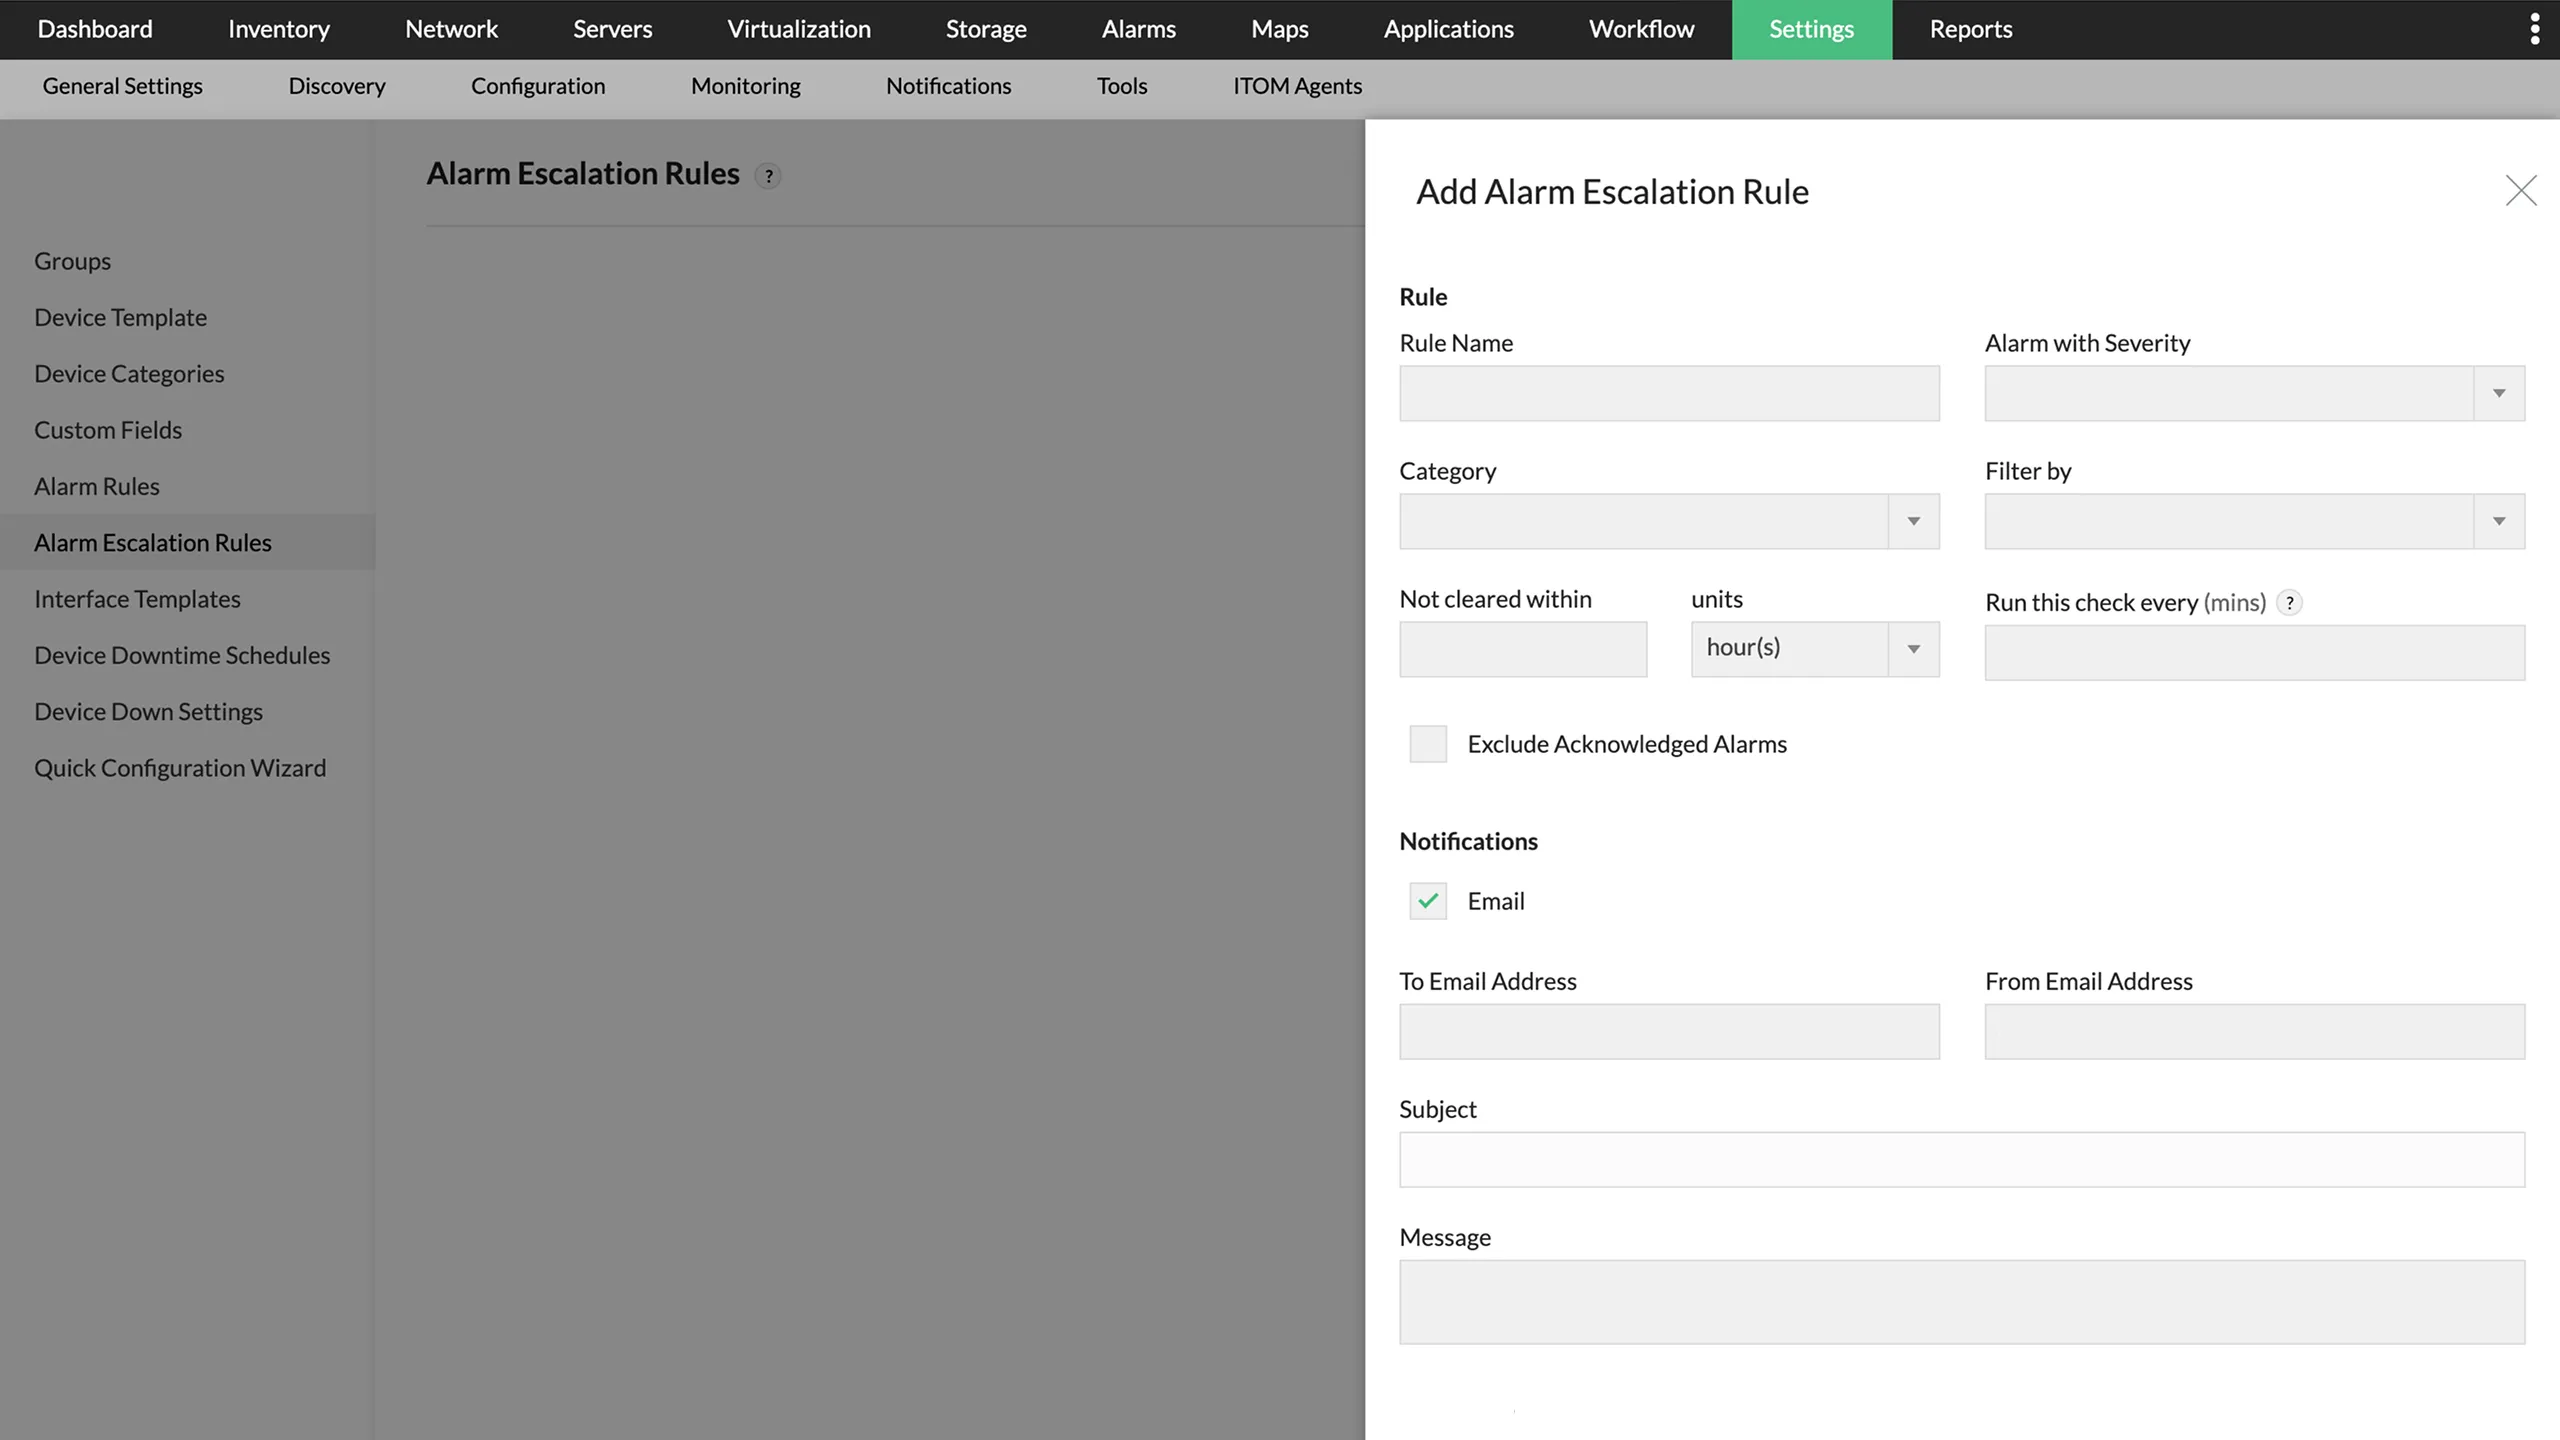2560x1440 pixels.
Task: Select Alarm Rules in the sidebar
Action: click(96, 486)
